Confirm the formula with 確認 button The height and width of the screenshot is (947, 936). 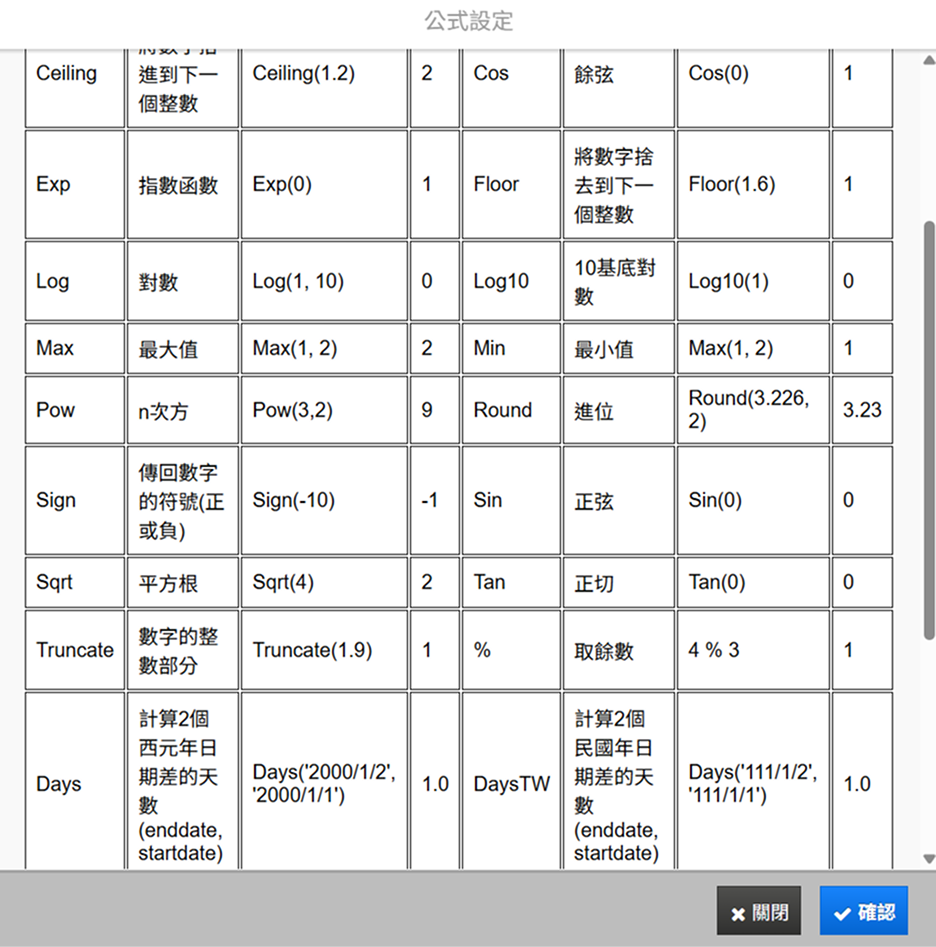864,912
